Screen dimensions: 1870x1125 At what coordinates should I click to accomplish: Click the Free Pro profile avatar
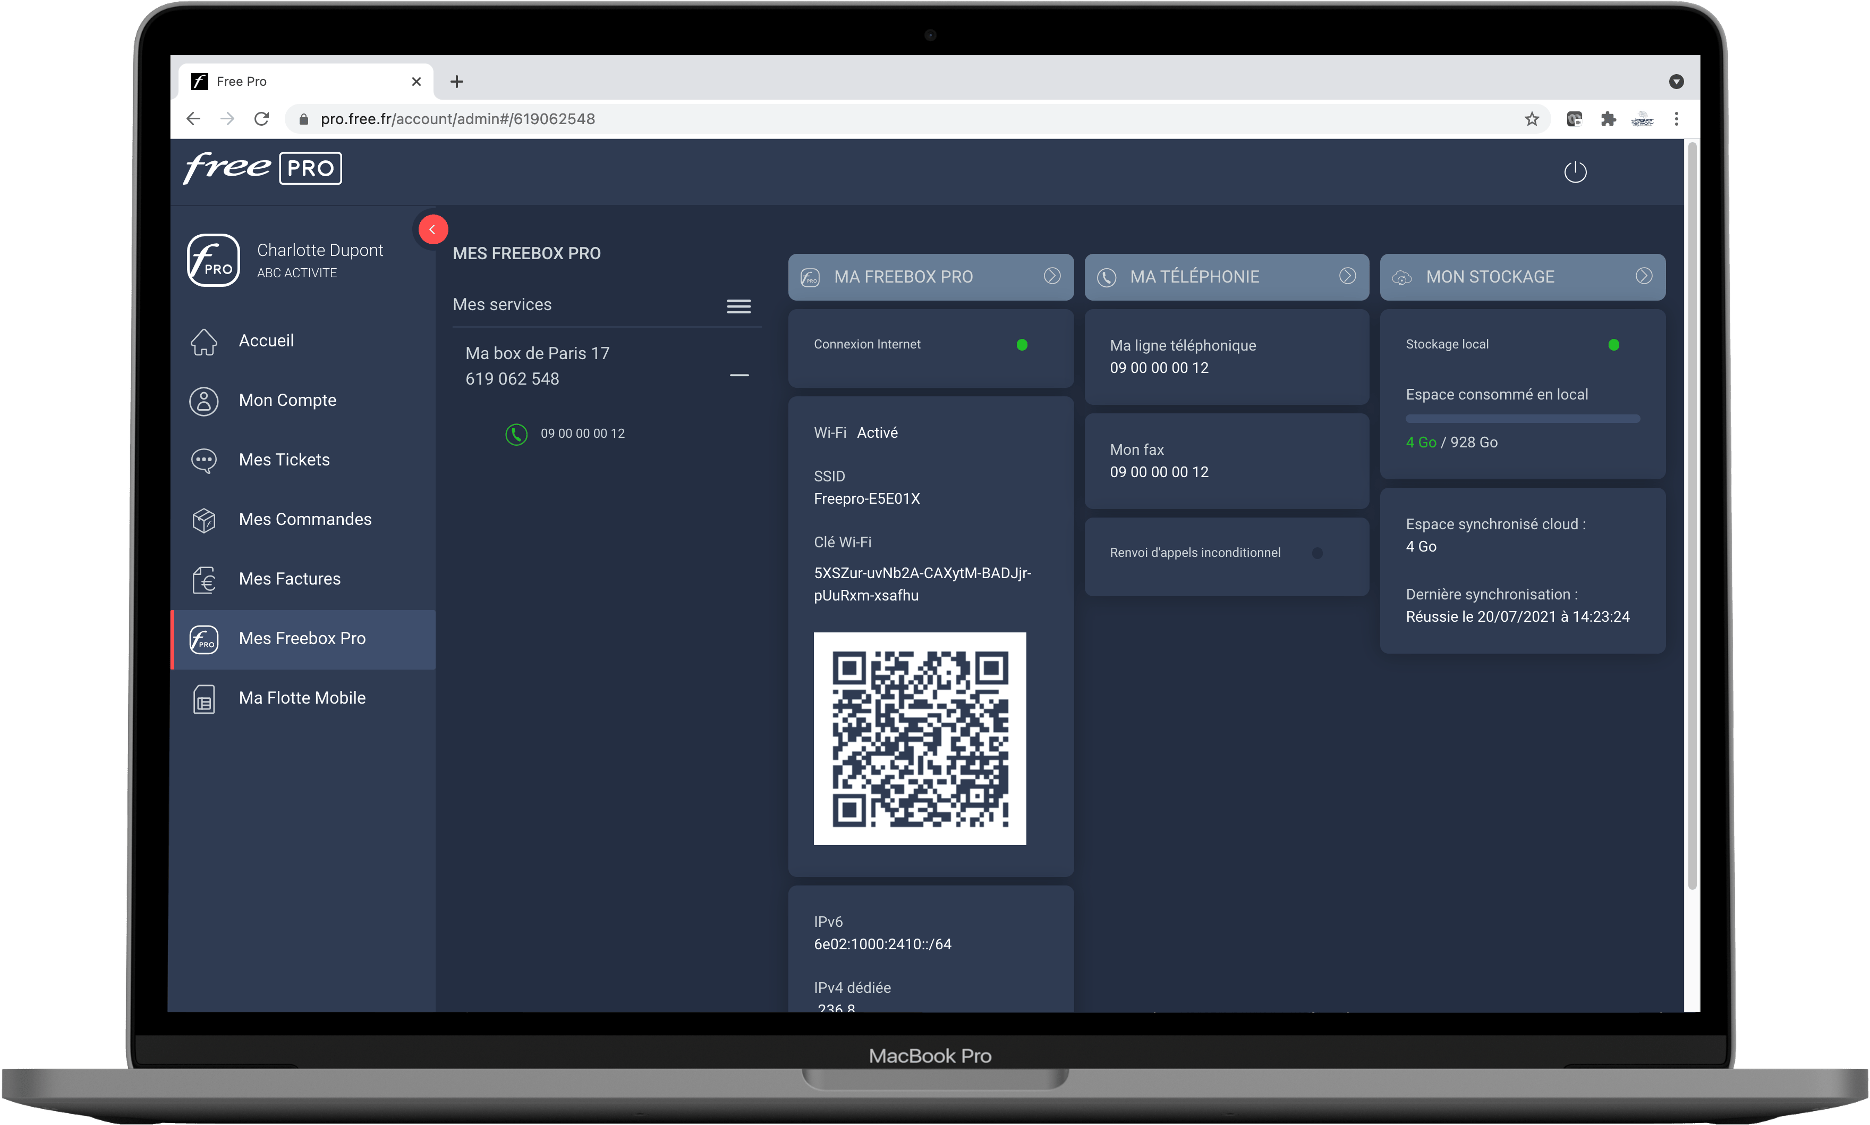pos(213,260)
